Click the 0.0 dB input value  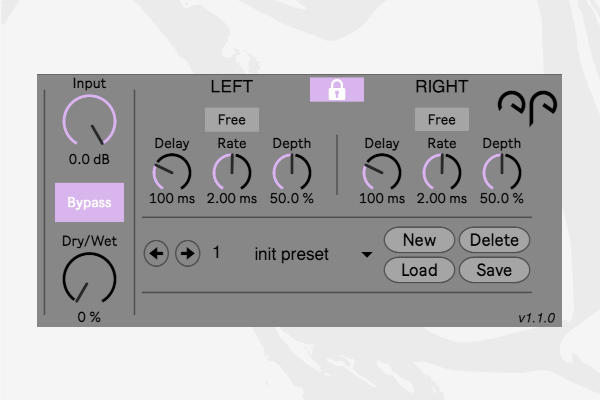coord(89,159)
